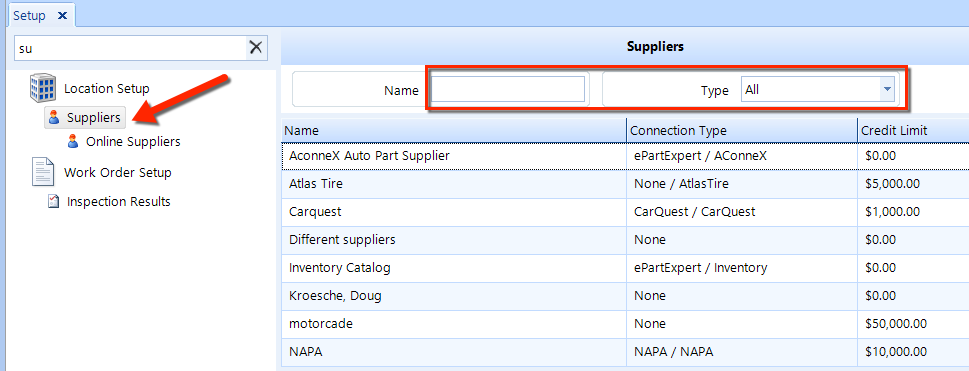Viewport: 969px width, 371px height.
Task: Clear the search box with the X
Action: click(255, 48)
